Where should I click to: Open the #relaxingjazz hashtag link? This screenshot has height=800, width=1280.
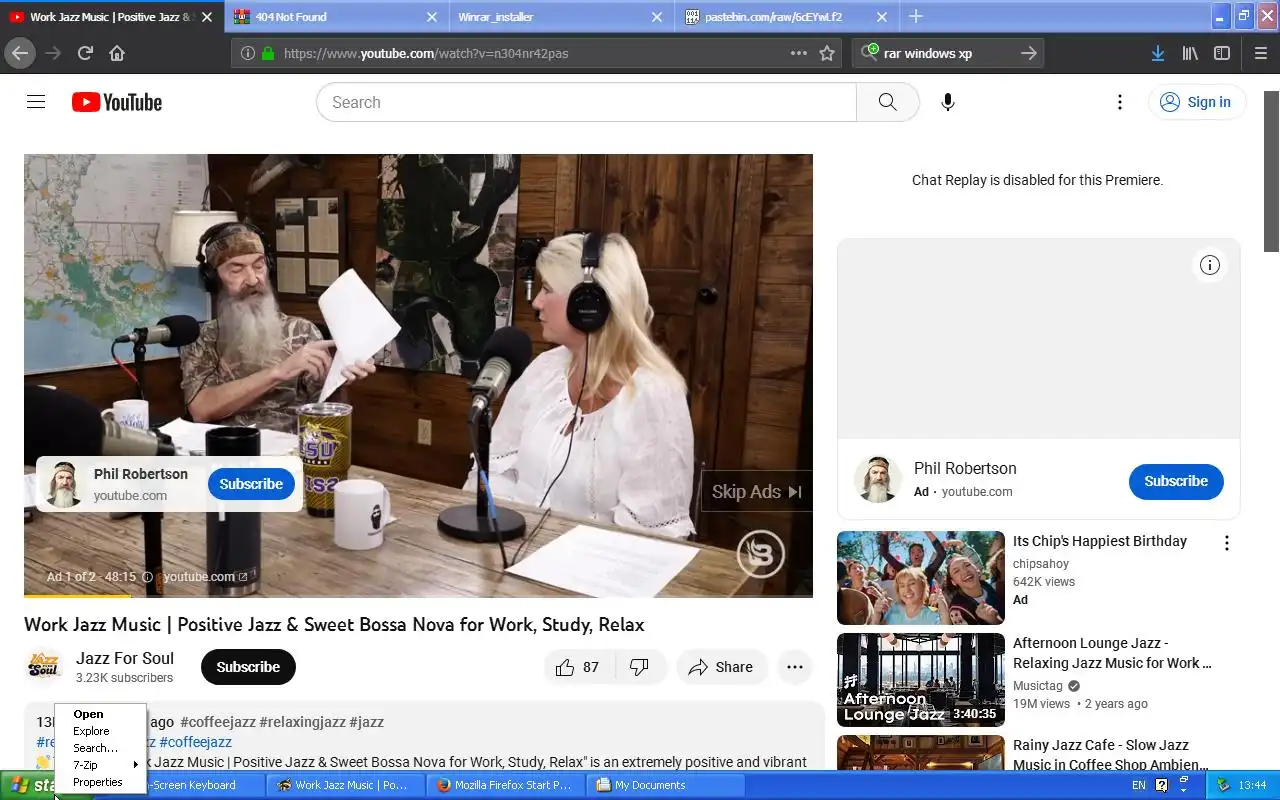click(x=302, y=722)
